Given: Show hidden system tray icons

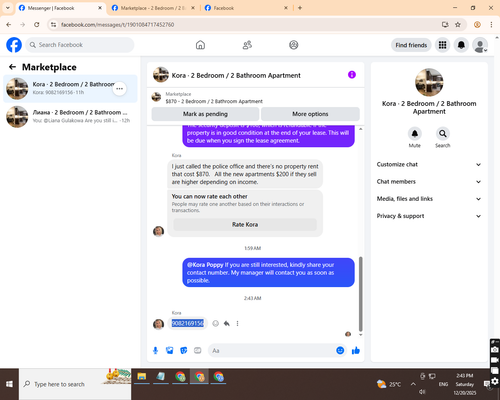Looking at the screenshot, I should point(413,384).
